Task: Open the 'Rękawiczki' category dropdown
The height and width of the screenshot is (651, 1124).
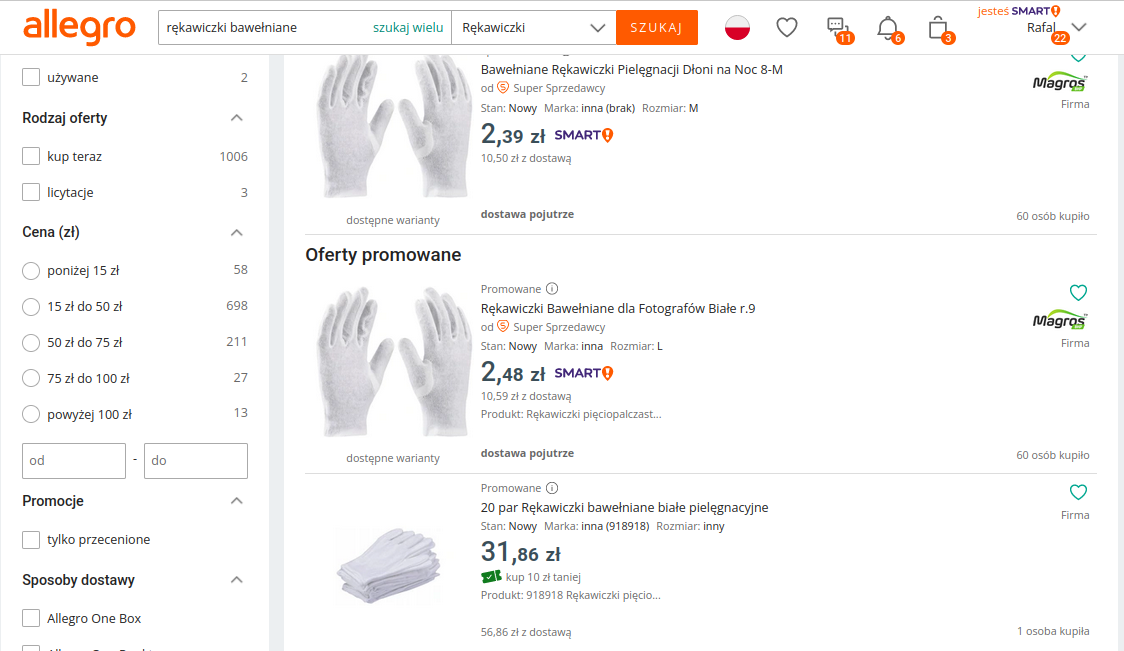Action: click(533, 28)
